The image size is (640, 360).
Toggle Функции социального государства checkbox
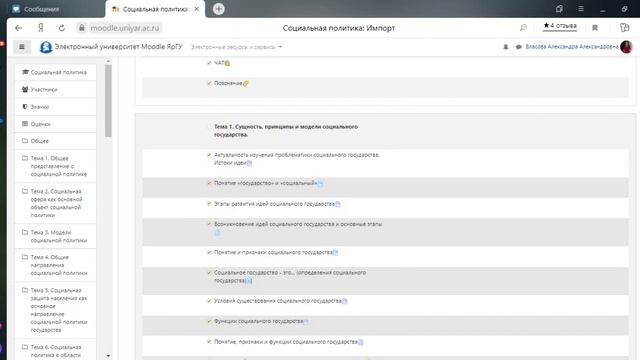(209, 321)
